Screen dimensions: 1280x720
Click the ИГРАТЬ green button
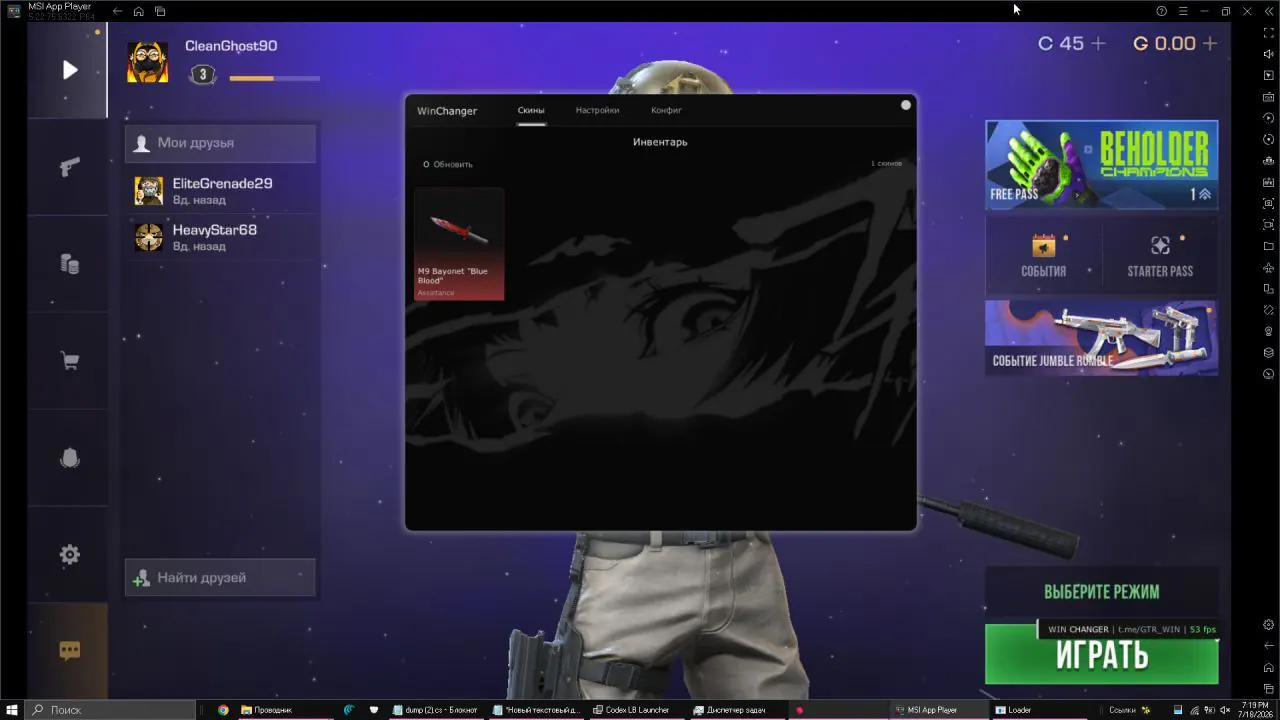[x=1102, y=655]
